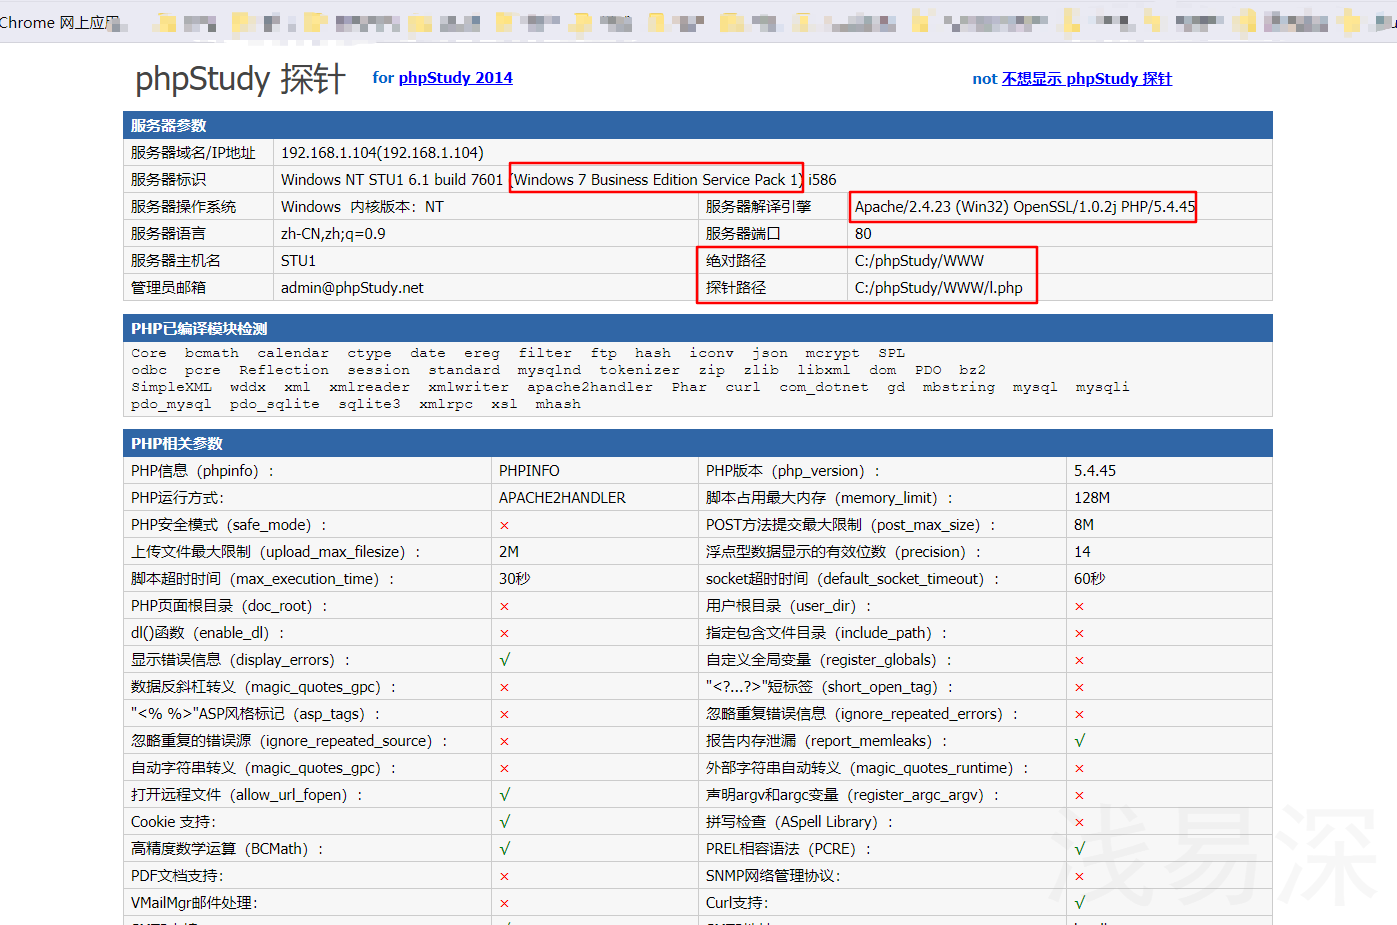Open the PHPINFO link
1397x925 pixels.
(529, 471)
